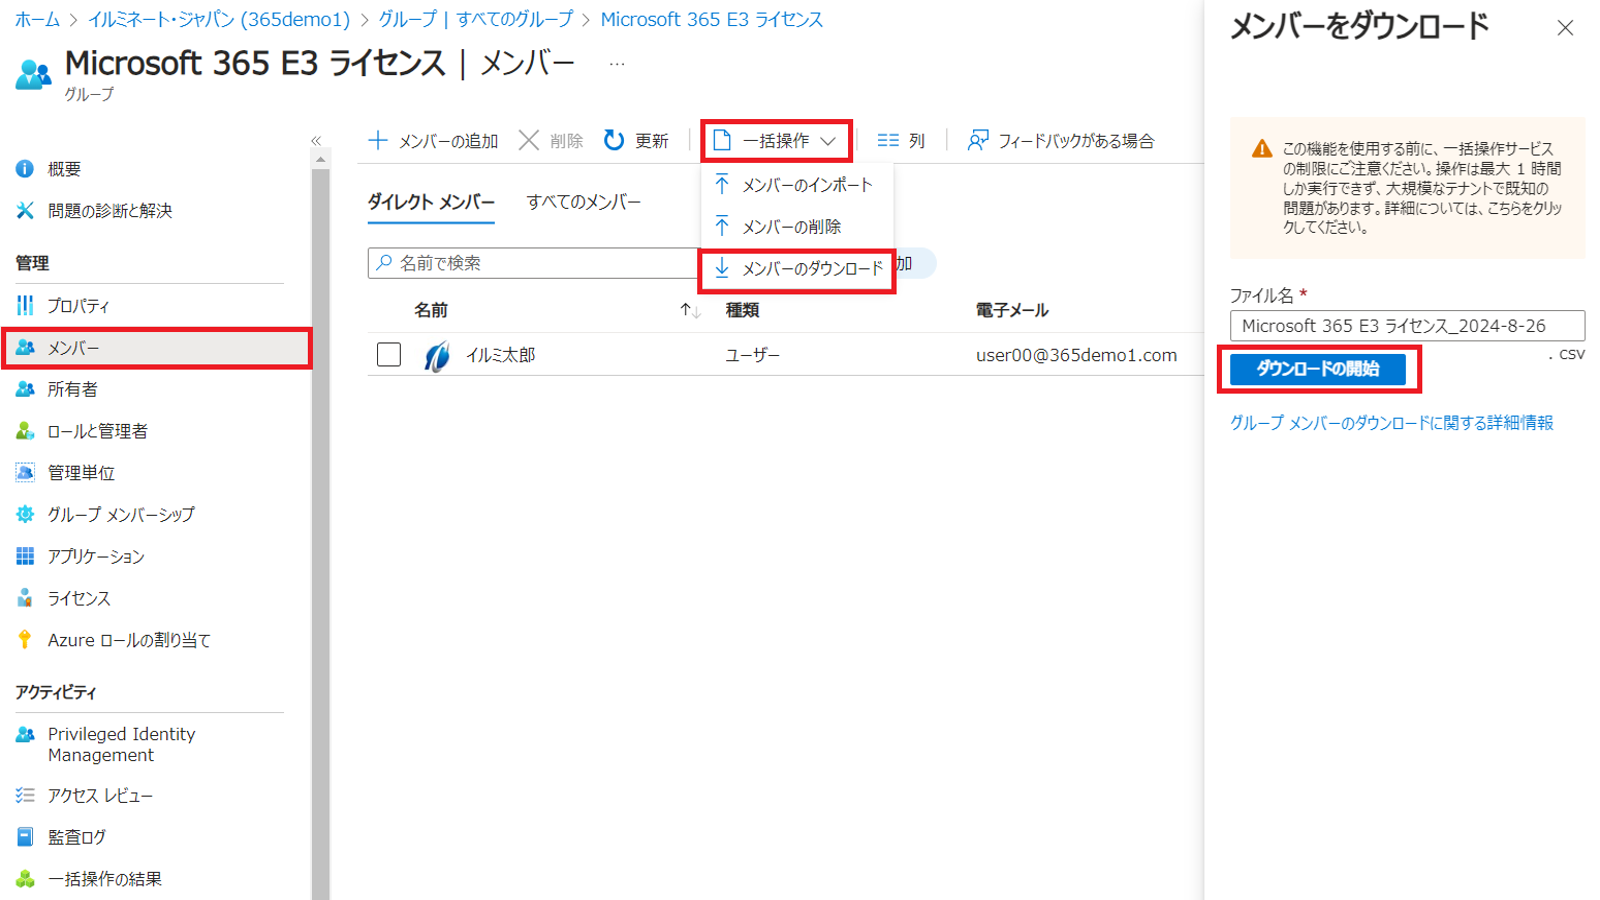Open 一括操作の結果 page
The width and height of the screenshot is (1600, 900).
click(x=104, y=879)
